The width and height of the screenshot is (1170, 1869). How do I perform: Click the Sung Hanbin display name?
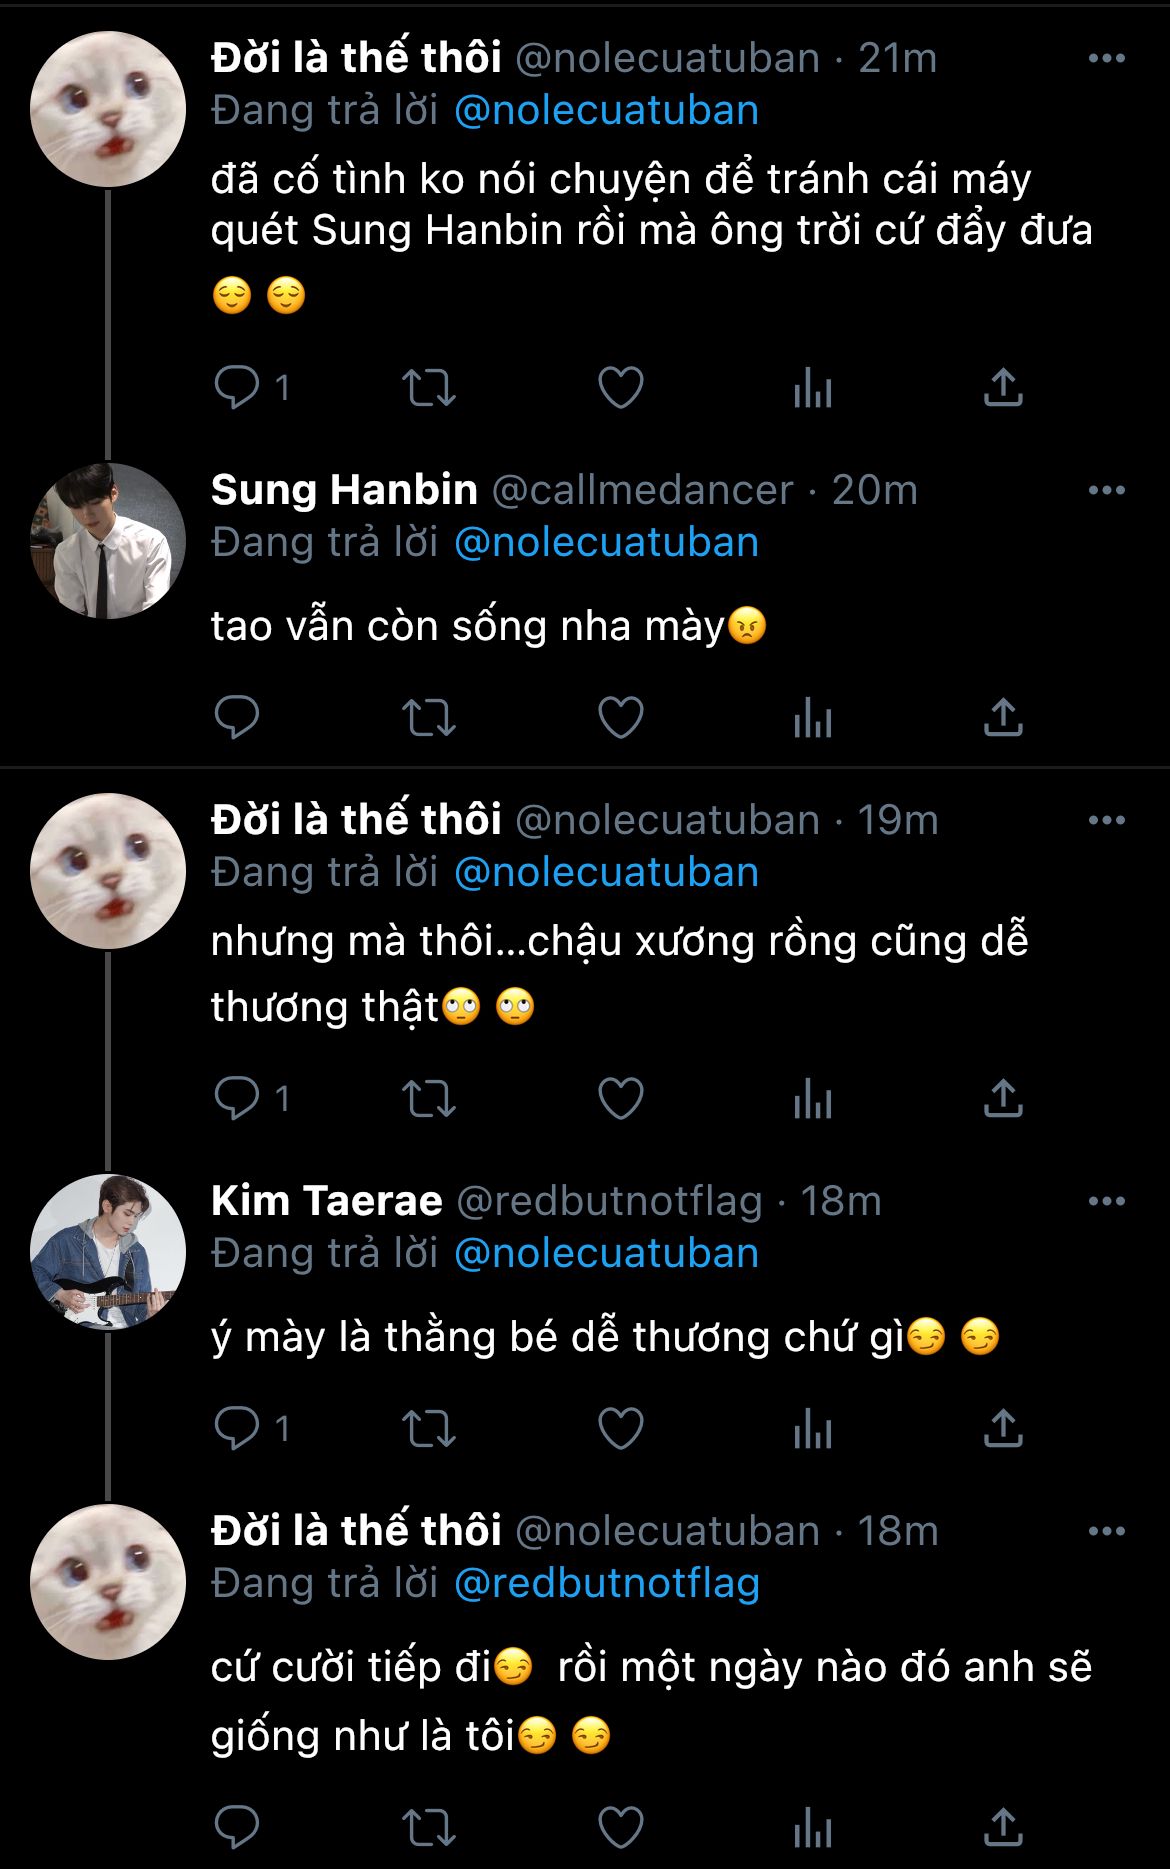(344, 490)
